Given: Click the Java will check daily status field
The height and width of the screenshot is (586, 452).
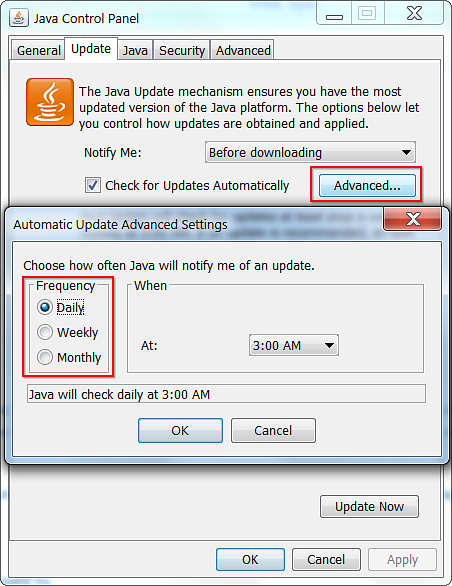Looking at the screenshot, I should [226, 394].
